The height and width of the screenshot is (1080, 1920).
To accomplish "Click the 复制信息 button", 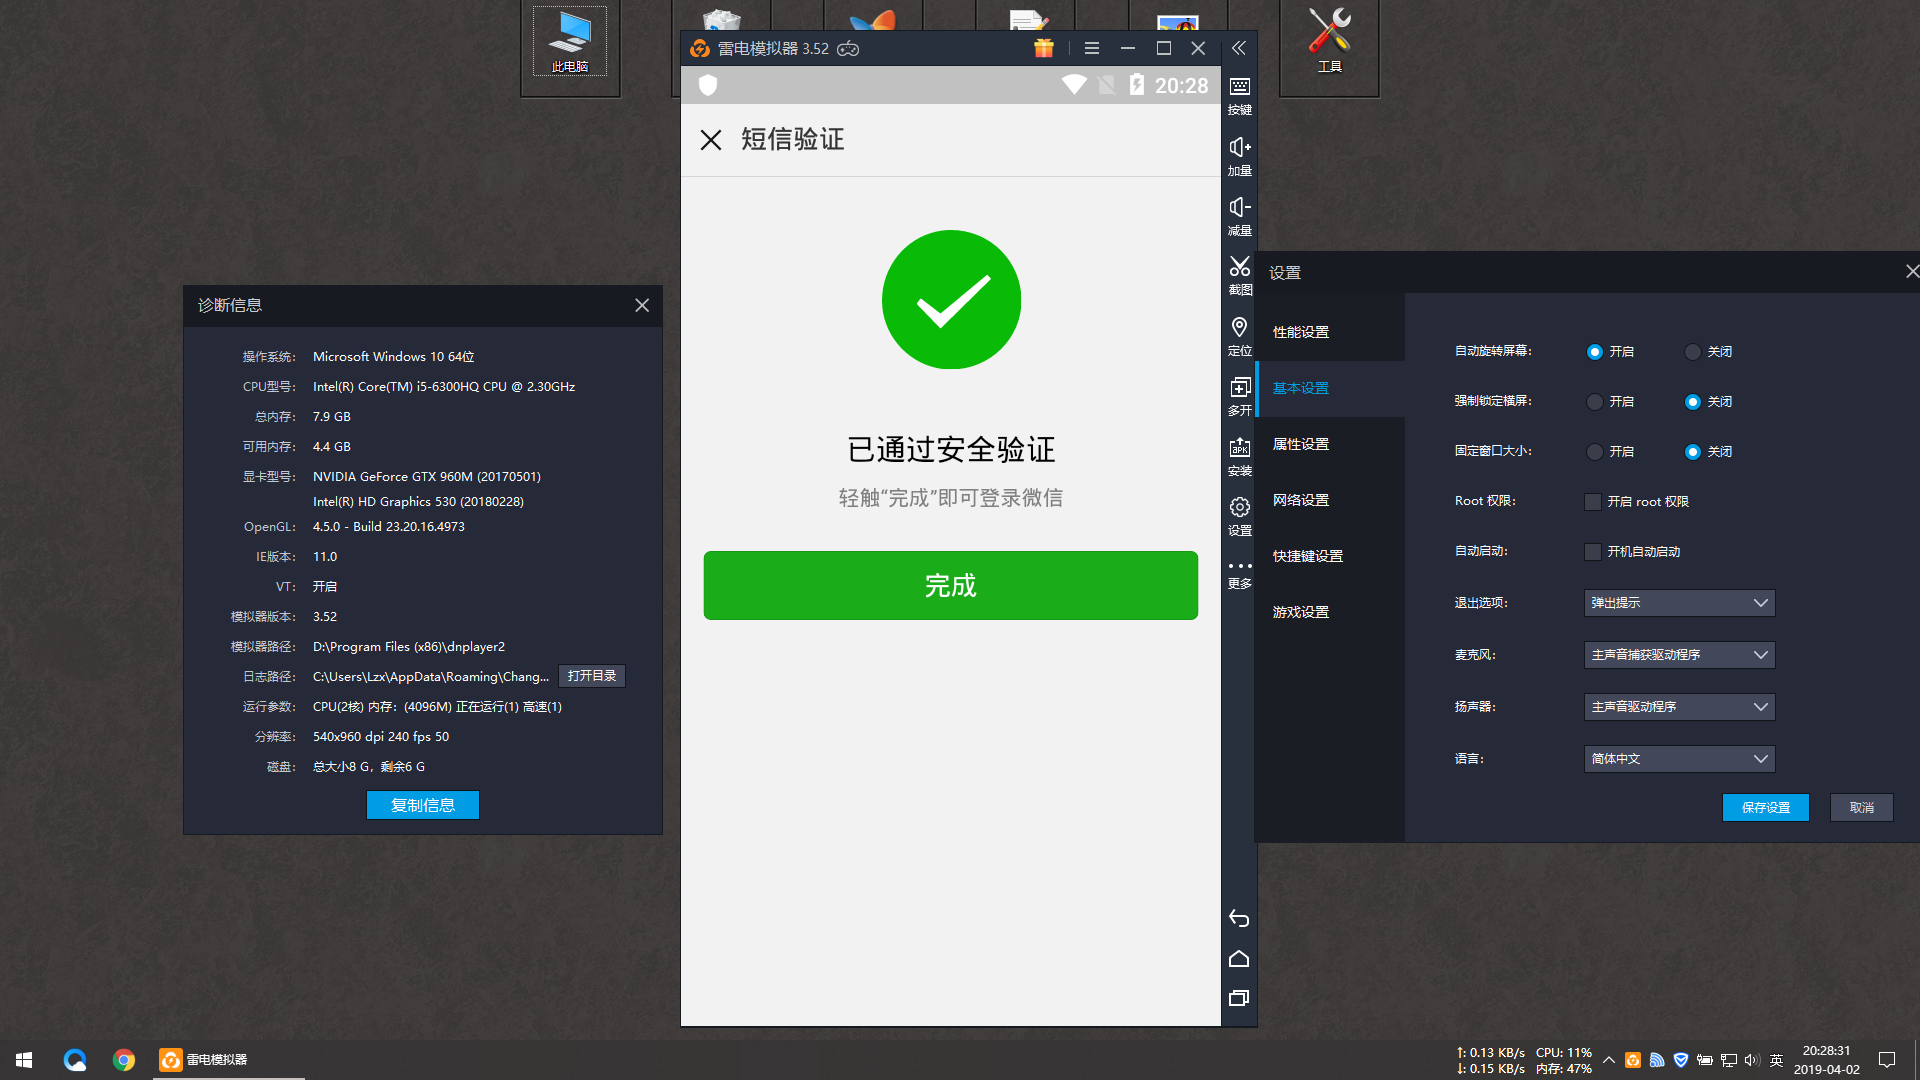I will click(422, 805).
